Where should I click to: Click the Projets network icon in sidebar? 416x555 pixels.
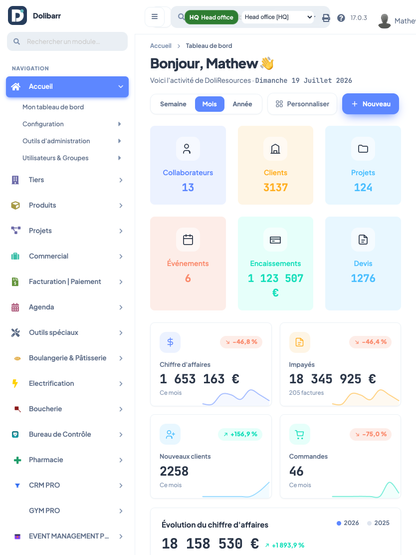(16, 230)
